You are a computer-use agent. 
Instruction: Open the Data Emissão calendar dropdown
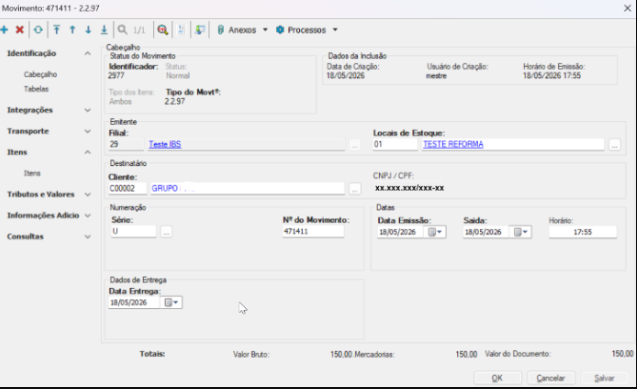(x=435, y=232)
